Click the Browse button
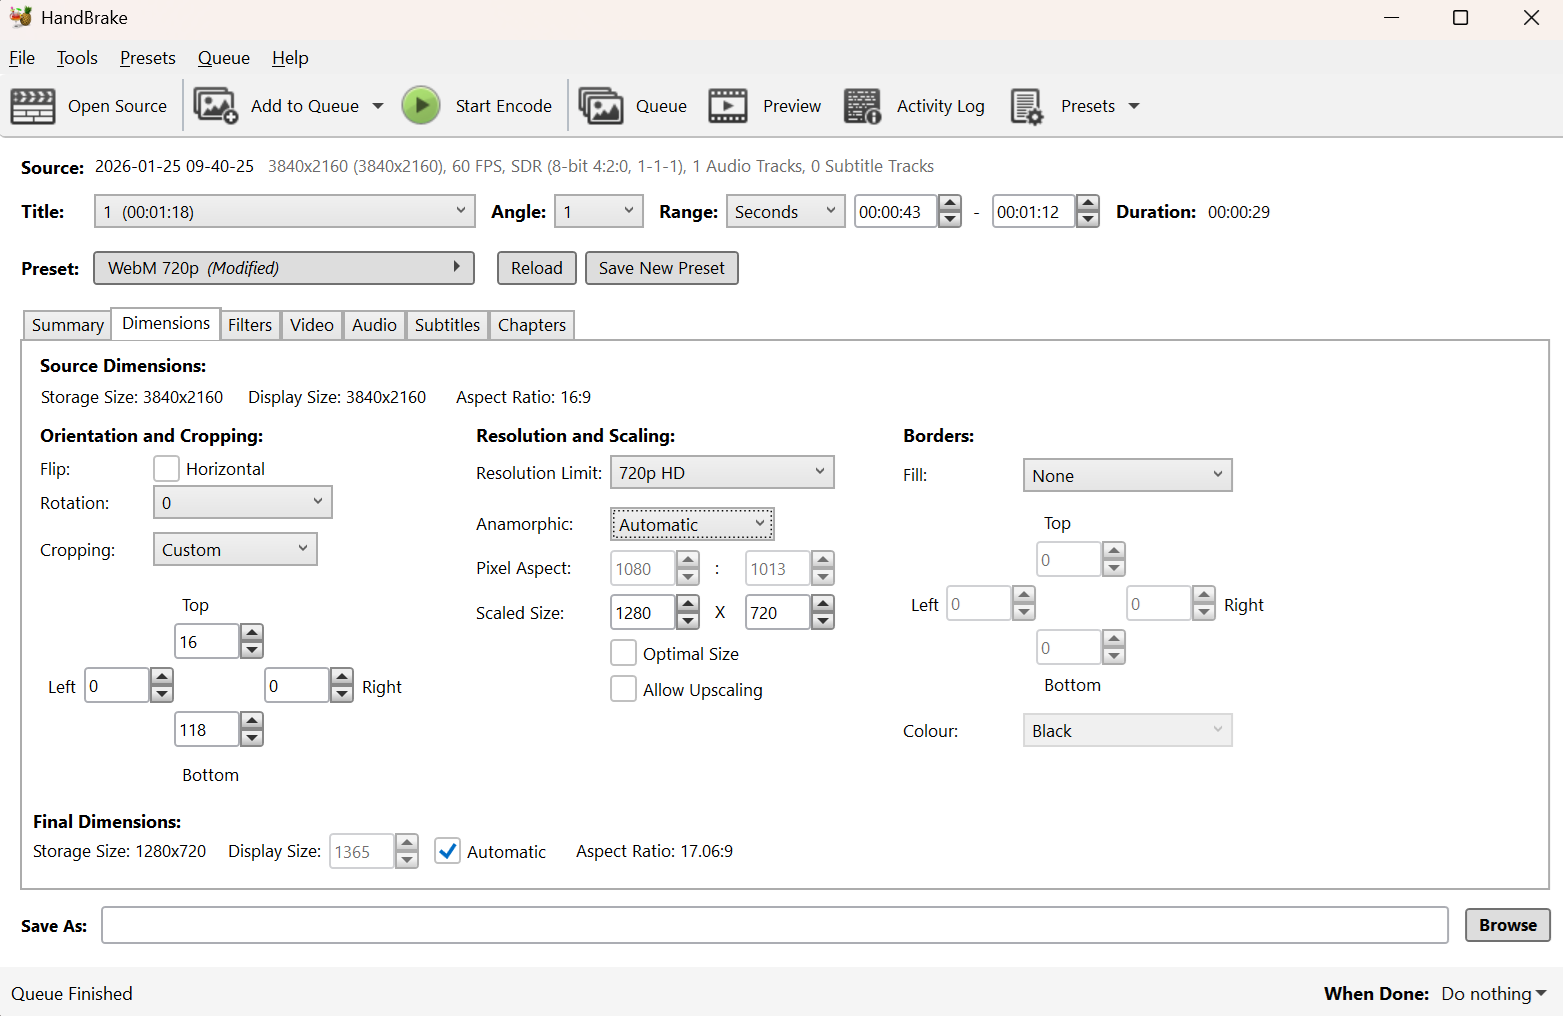 [x=1507, y=925]
